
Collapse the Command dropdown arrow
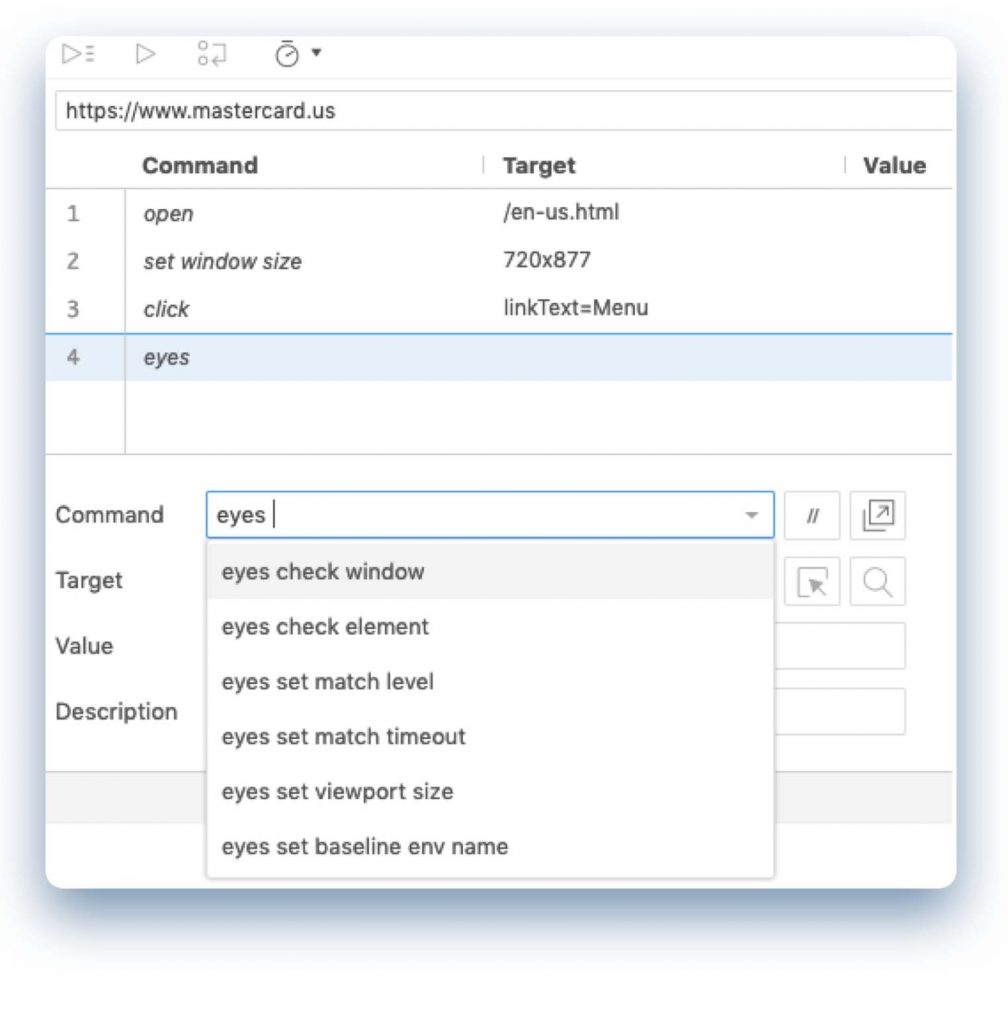(x=751, y=516)
